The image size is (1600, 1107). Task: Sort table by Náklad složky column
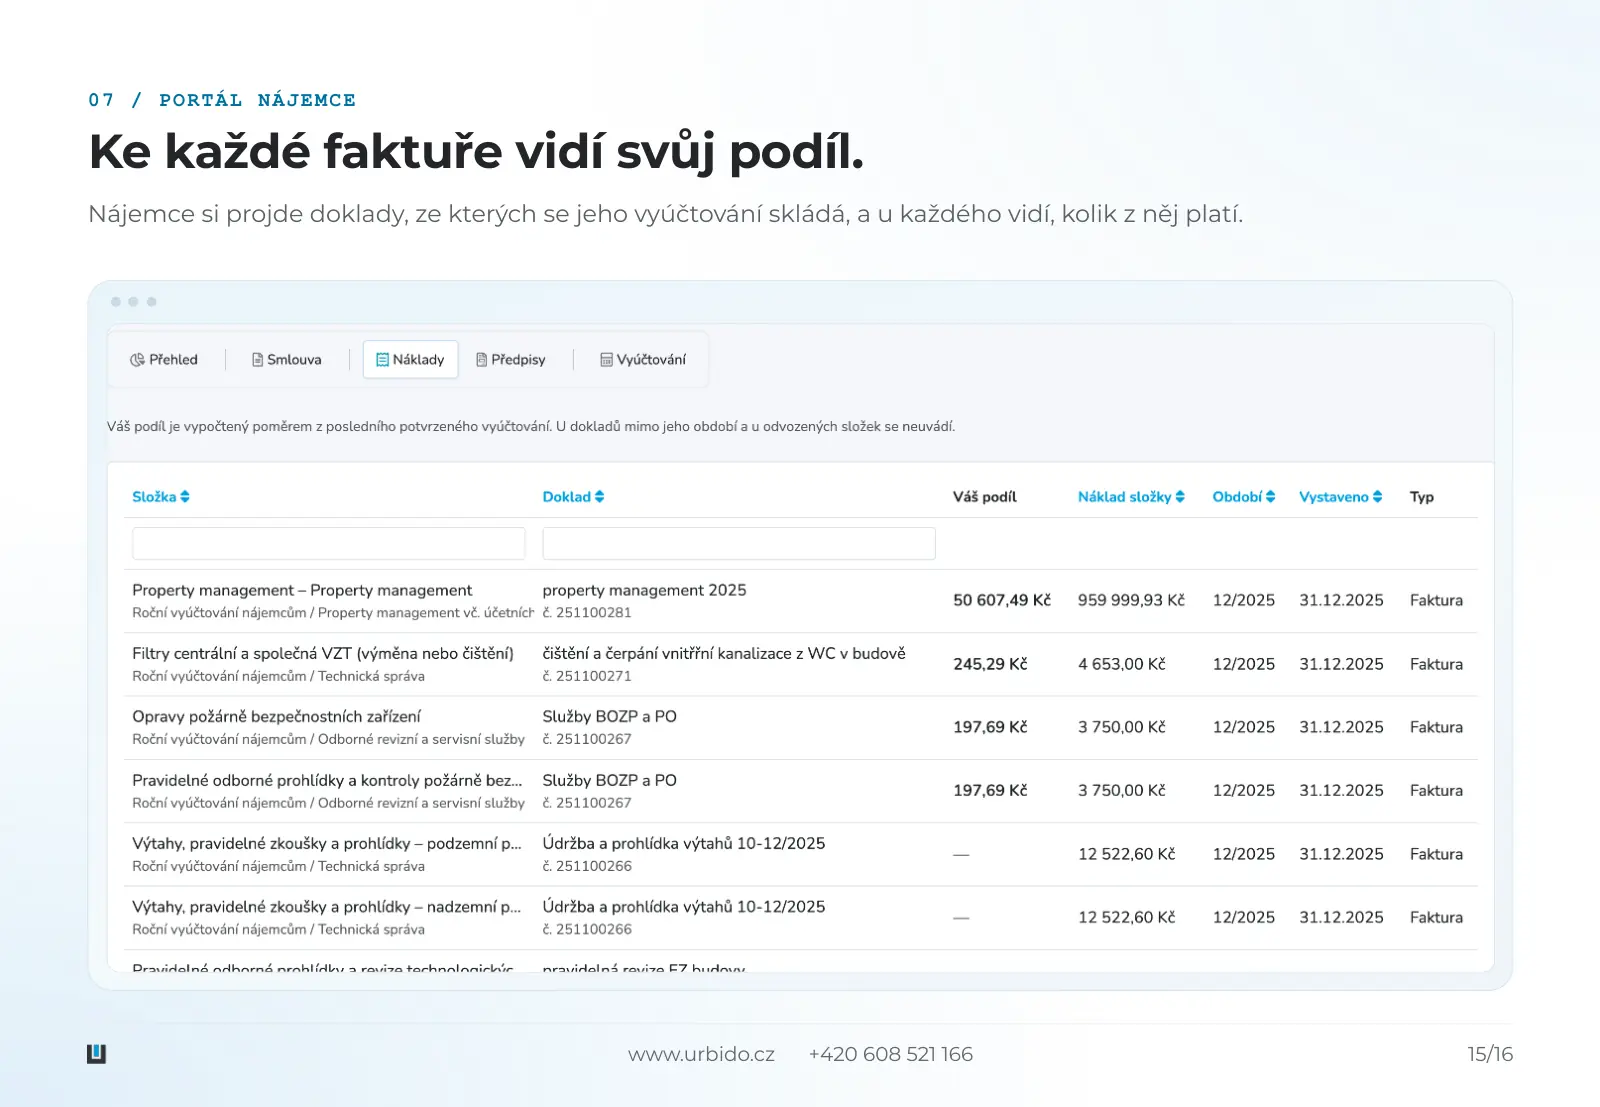[x=1131, y=497]
